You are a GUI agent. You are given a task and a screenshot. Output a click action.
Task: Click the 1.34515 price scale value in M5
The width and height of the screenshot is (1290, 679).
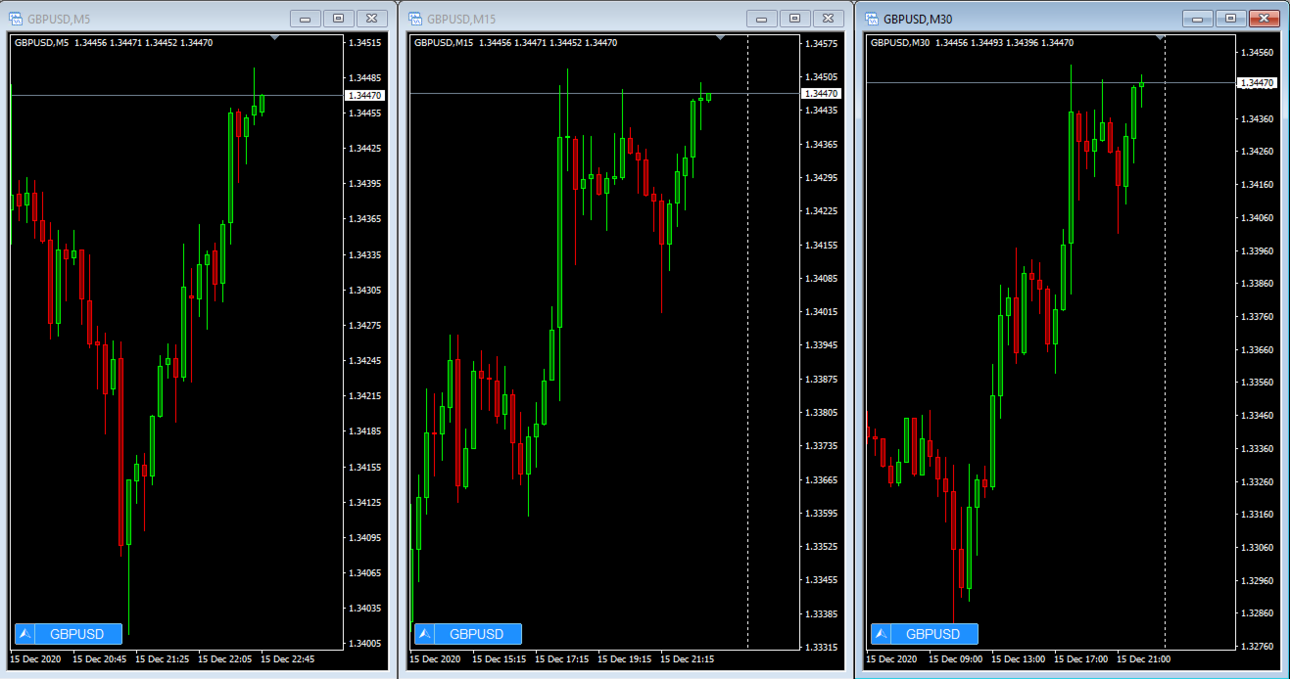coord(365,43)
